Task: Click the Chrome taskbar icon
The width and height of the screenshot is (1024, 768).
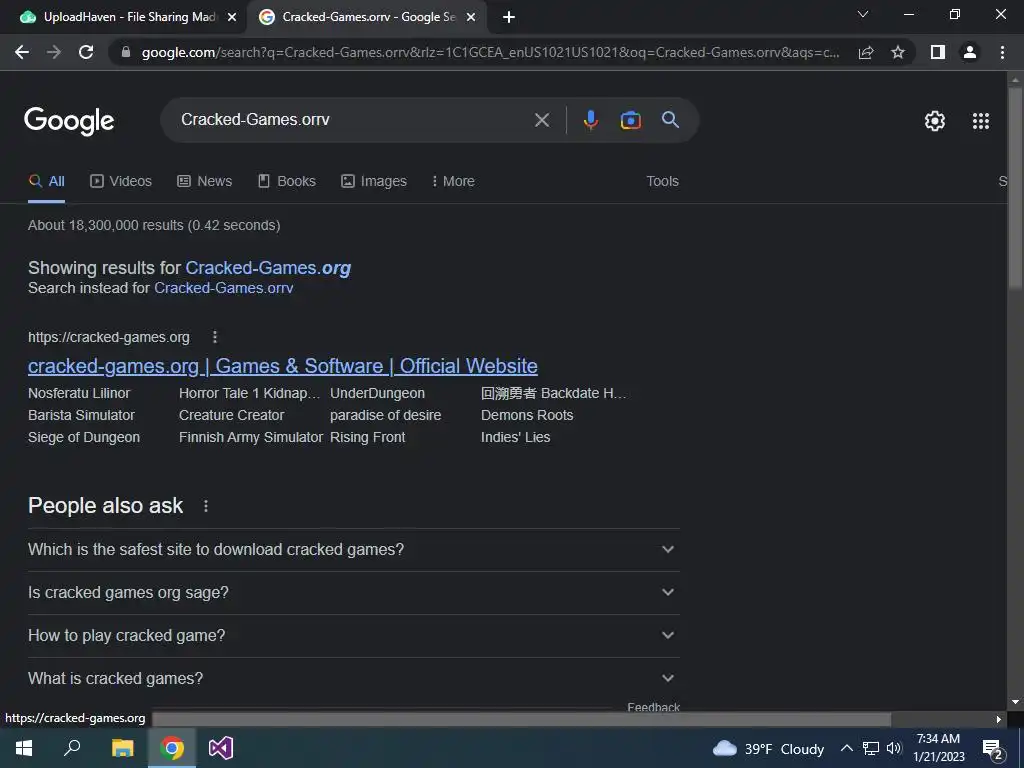Action: [x=172, y=748]
